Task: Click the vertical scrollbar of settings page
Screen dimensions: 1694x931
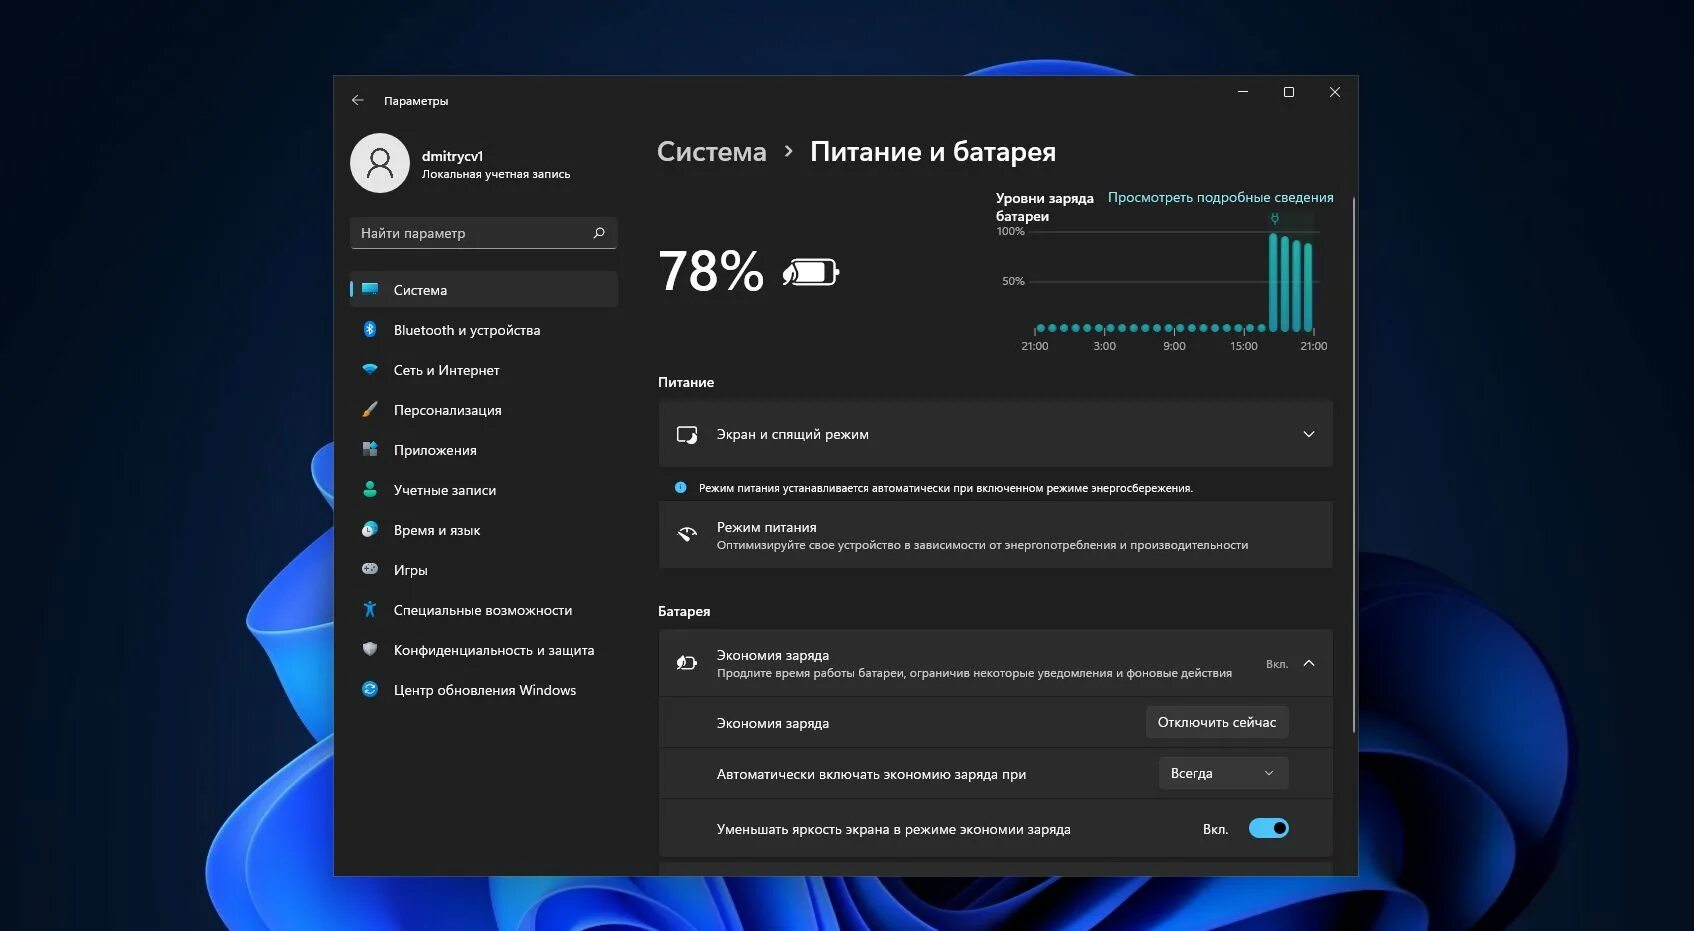Action: (1353, 465)
